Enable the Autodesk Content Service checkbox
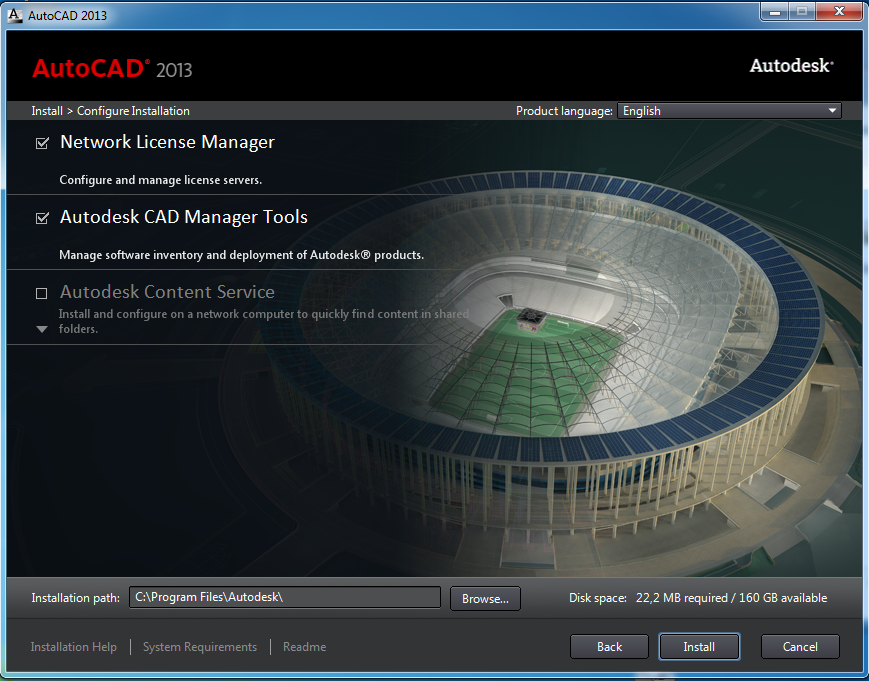The image size is (869, 681). (x=42, y=293)
